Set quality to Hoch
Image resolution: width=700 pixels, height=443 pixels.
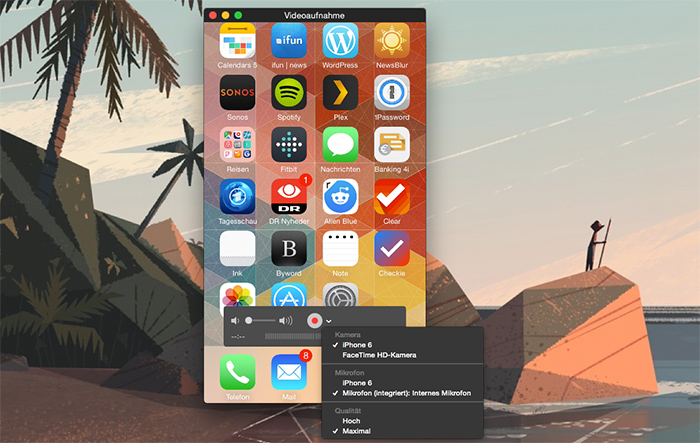point(351,421)
